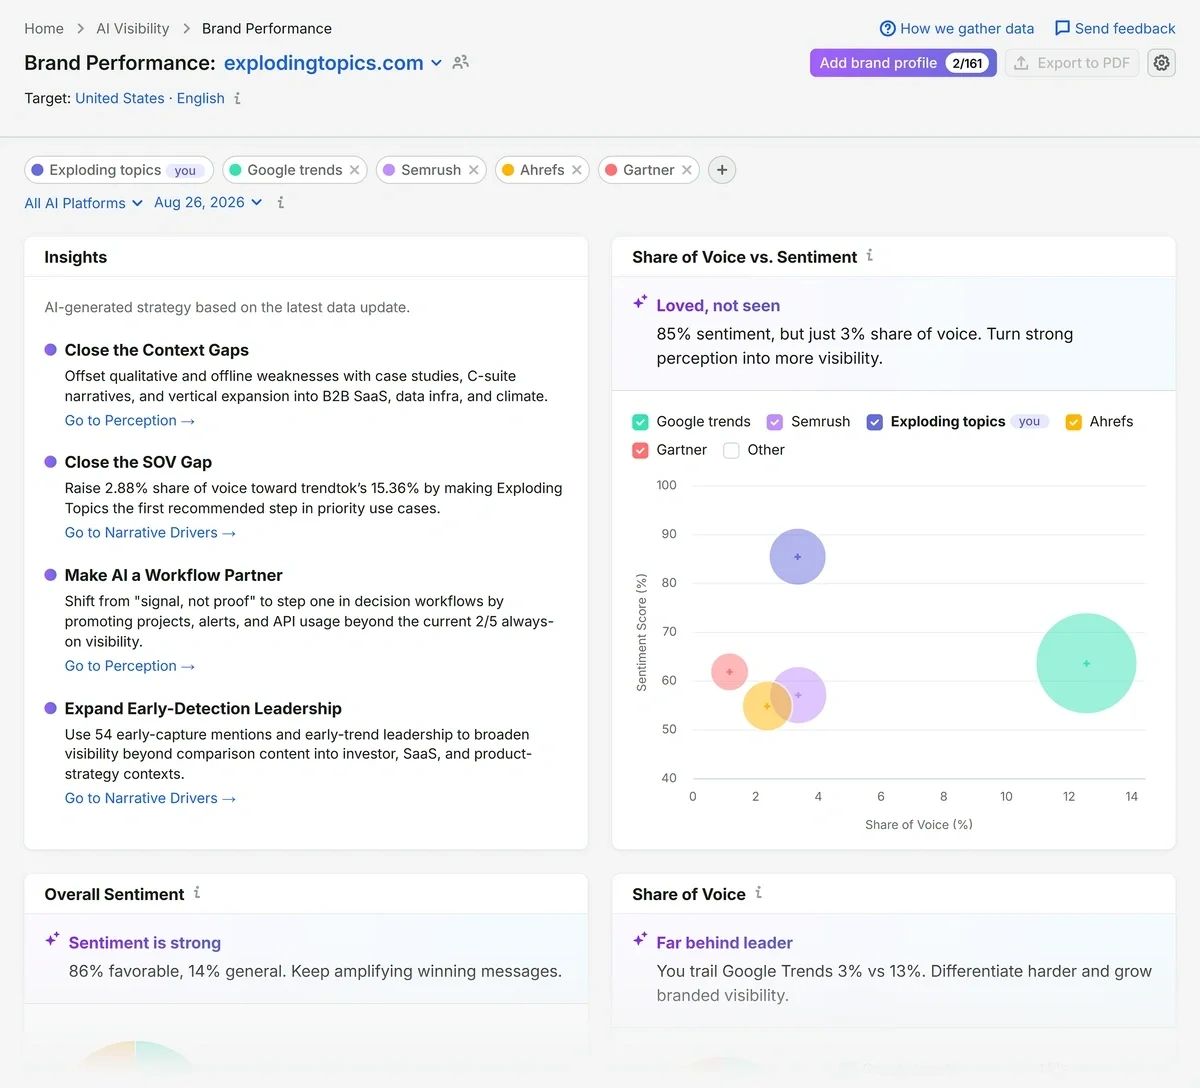1200x1088 pixels.
Task: Remove Ahrefs competitor chip
Action: coord(576,170)
